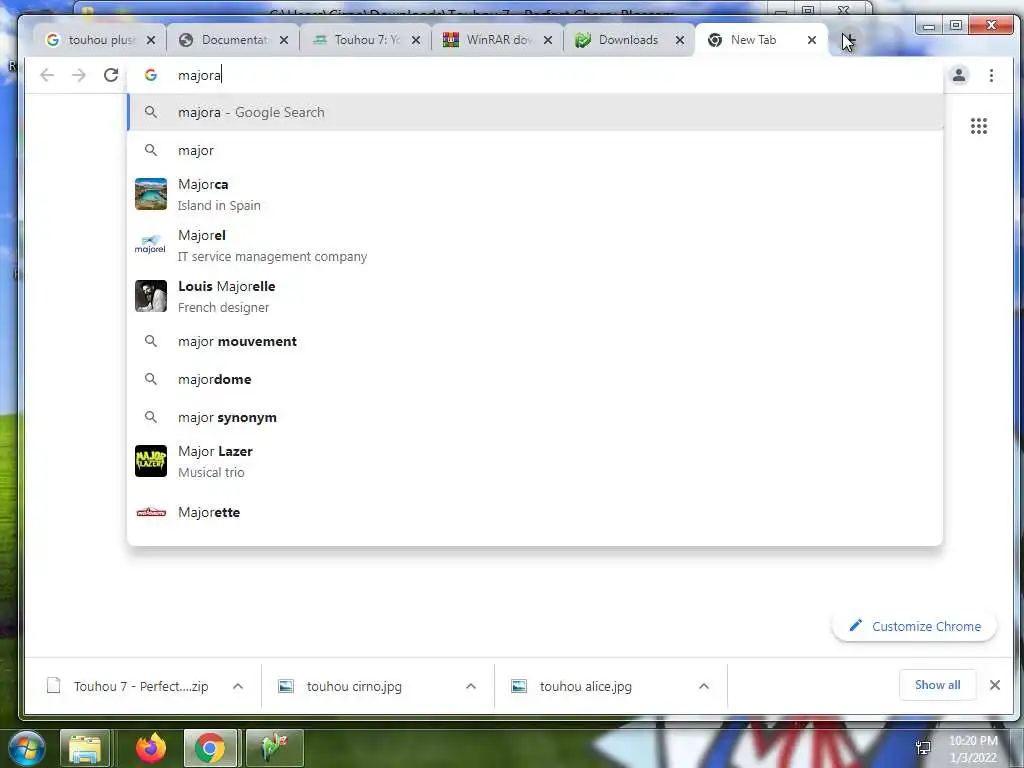Close the WinRAR download tab

pyautogui.click(x=548, y=40)
